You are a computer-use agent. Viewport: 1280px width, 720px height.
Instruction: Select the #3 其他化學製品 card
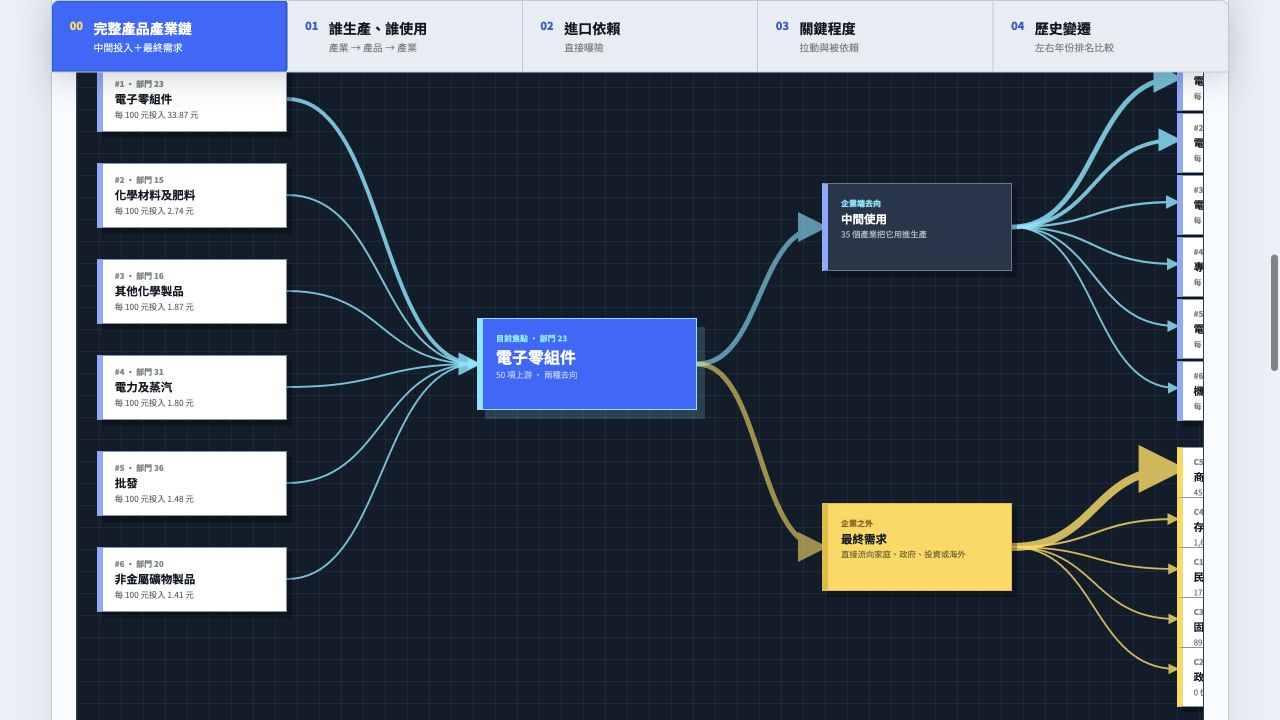tap(192, 291)
